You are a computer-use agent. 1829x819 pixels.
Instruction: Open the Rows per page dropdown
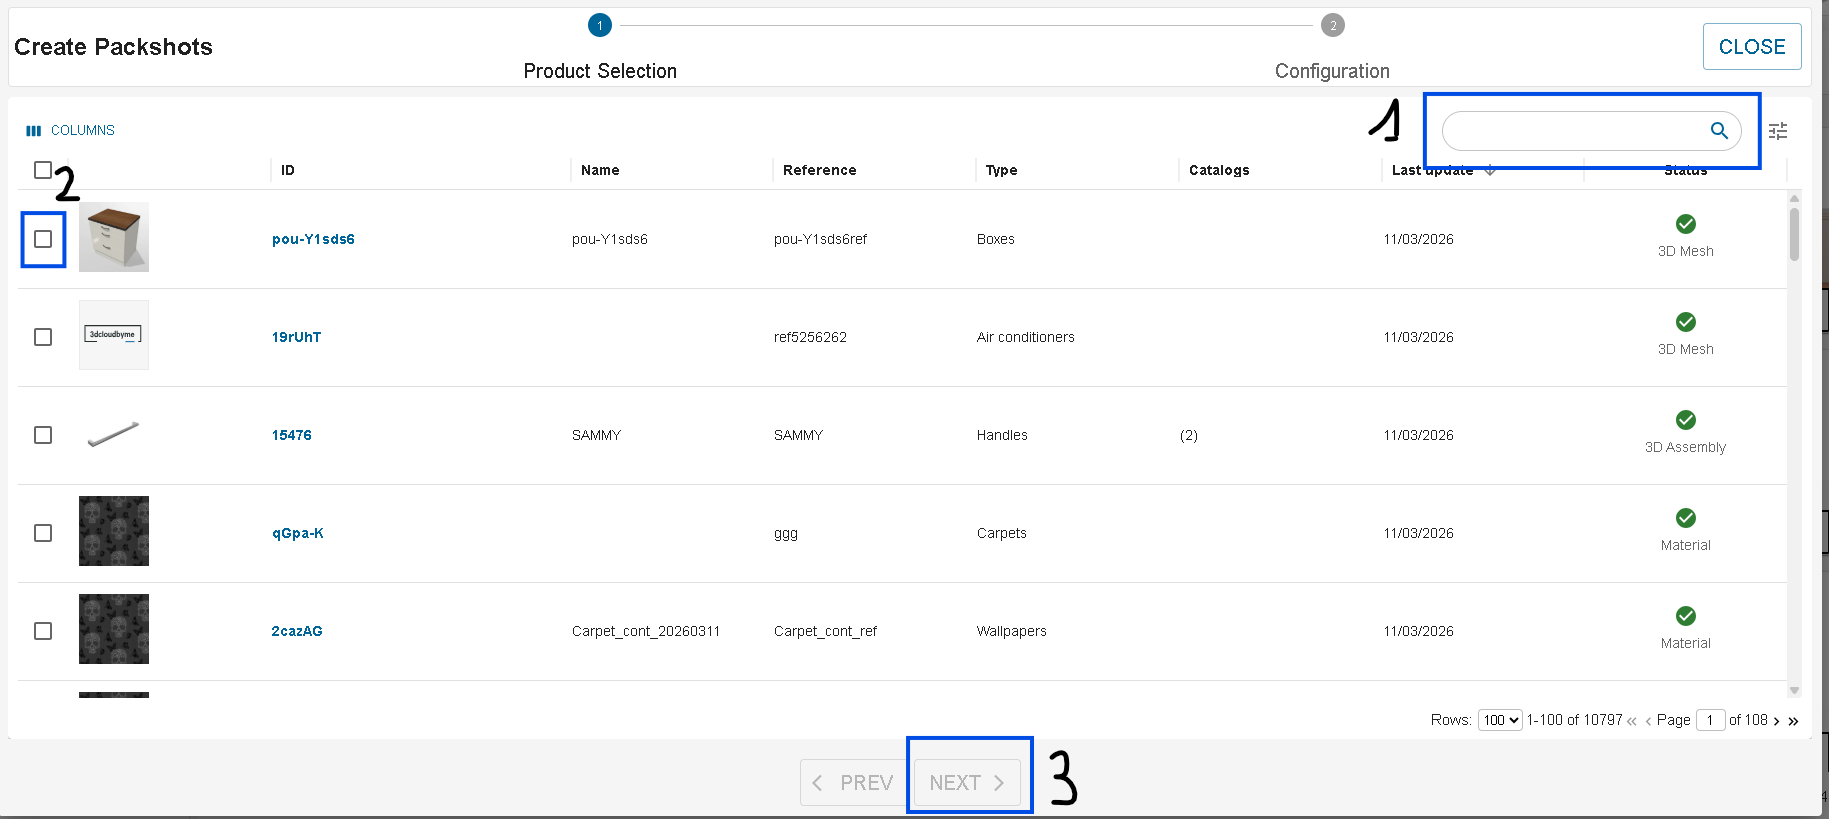pos(1499,720)
